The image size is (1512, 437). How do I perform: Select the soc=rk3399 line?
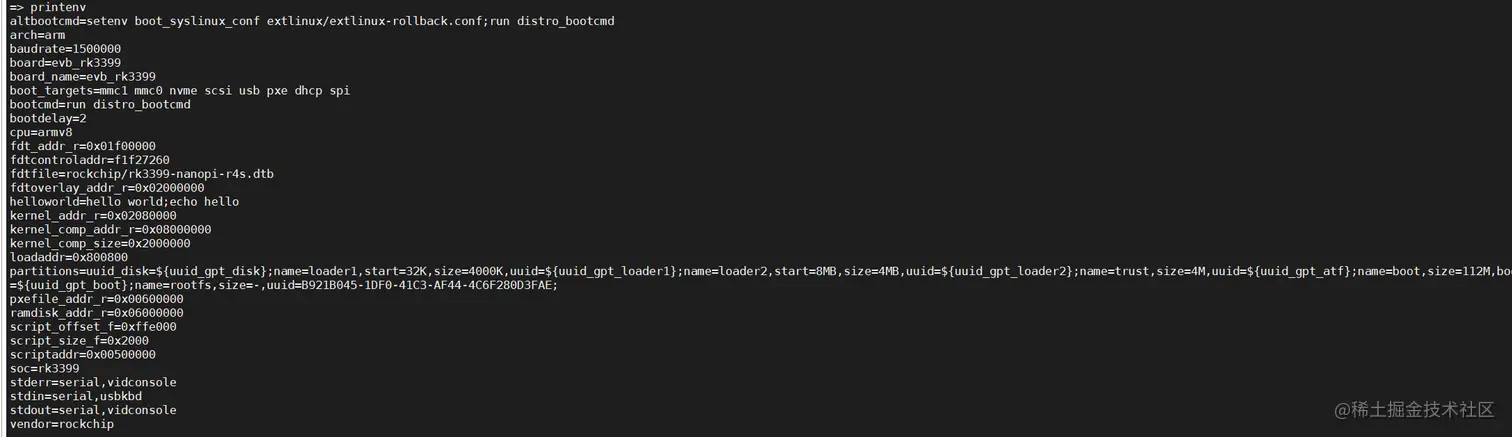(44, 368)
